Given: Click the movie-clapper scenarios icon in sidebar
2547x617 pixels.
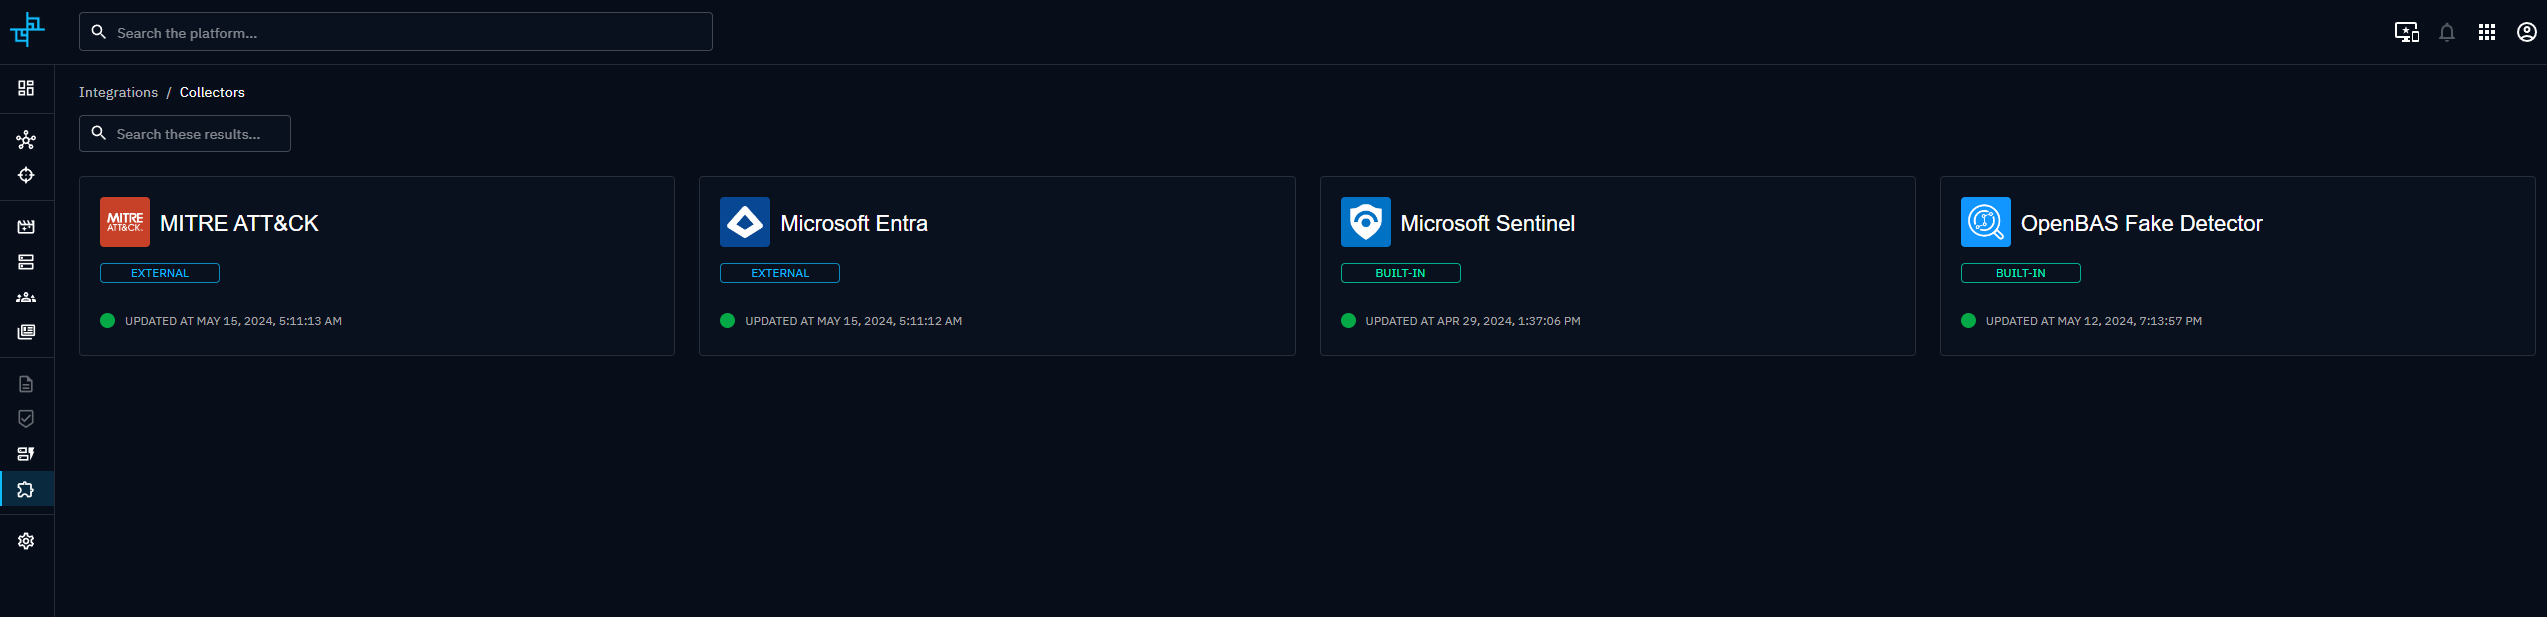Looking at the screenshot, I should tap(26, 227).
